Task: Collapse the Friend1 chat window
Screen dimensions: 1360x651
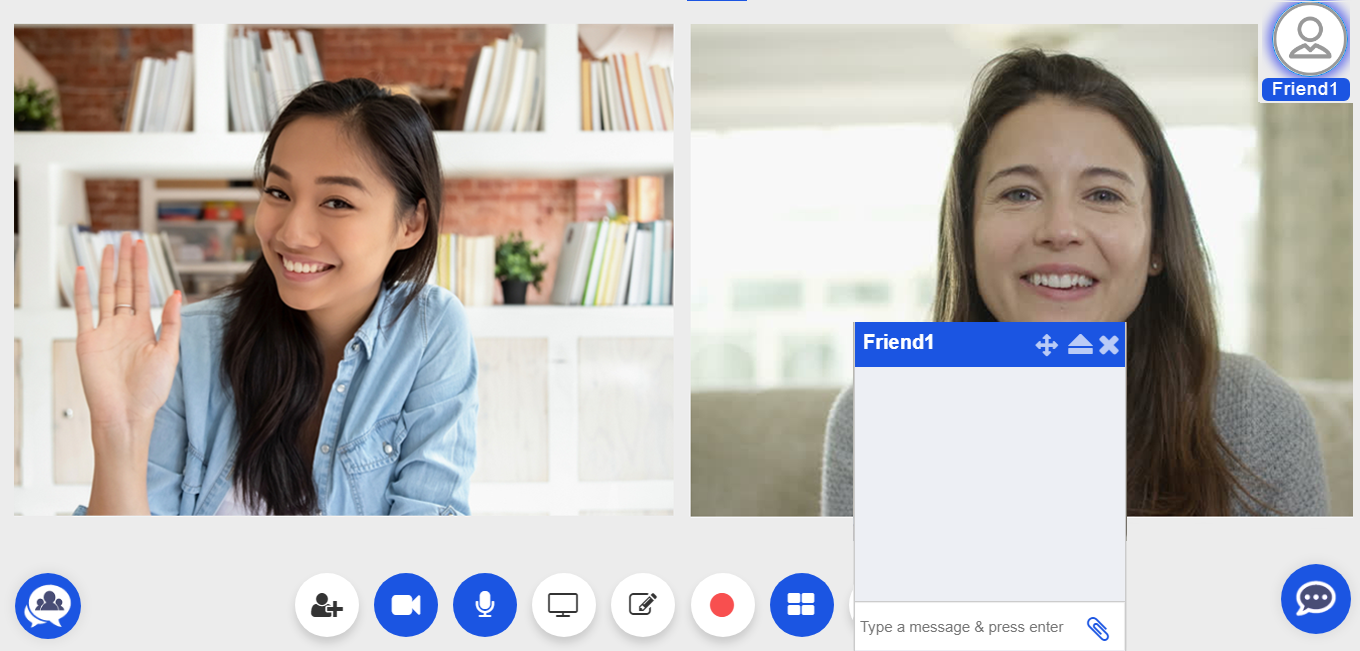Action: [1080, 345]
